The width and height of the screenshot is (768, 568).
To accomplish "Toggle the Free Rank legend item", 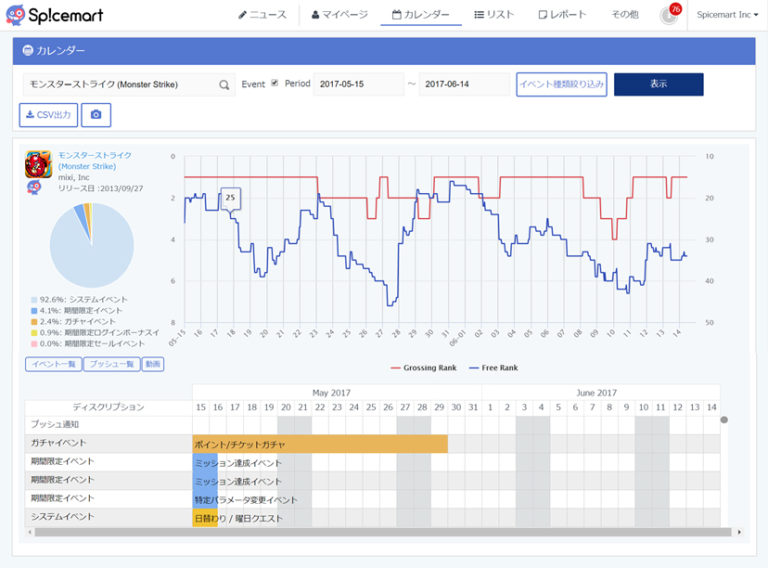I will click(x=493, y=368).
